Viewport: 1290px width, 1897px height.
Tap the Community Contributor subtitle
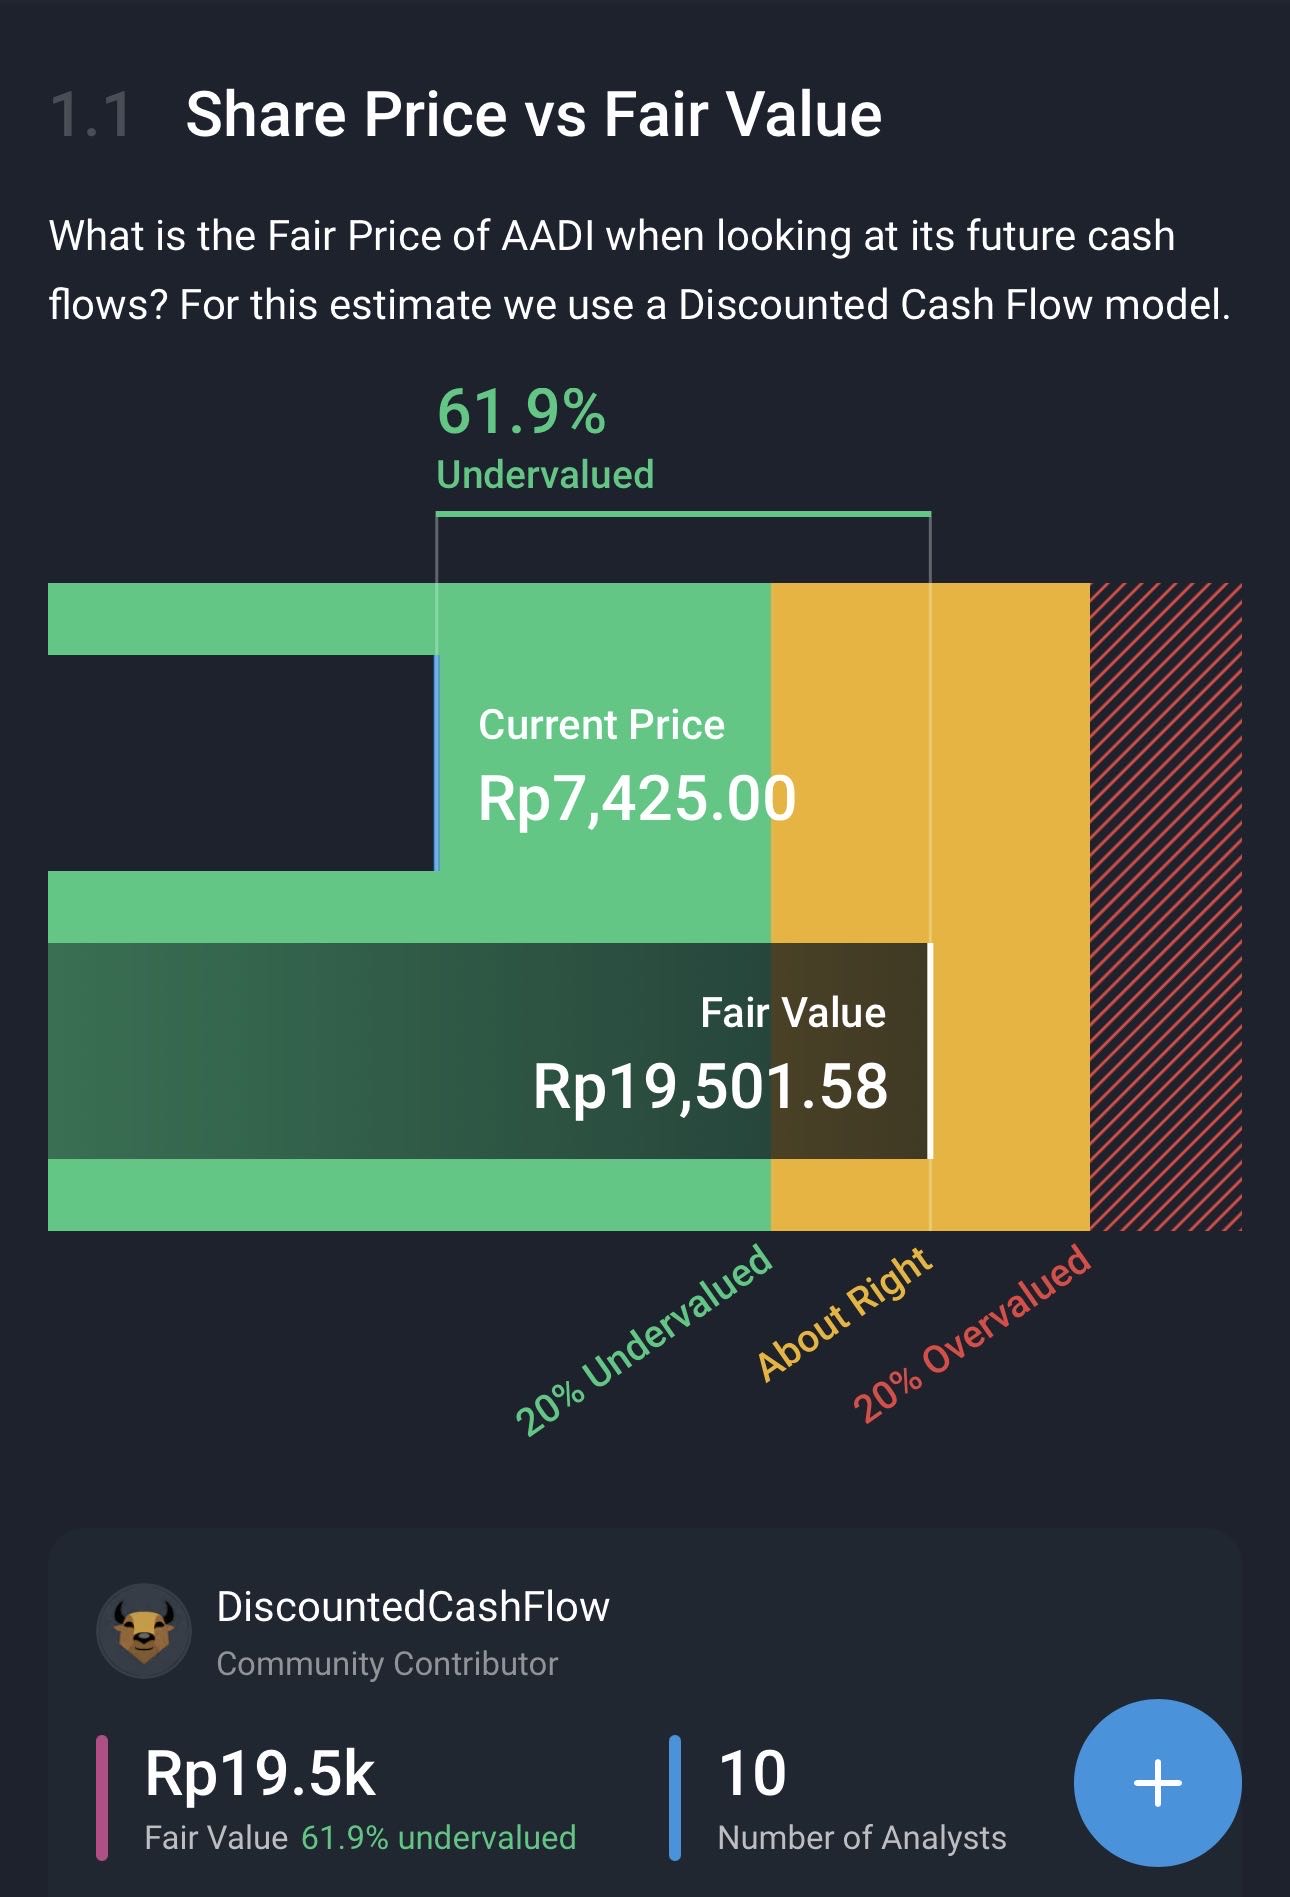pos(387,1664)
